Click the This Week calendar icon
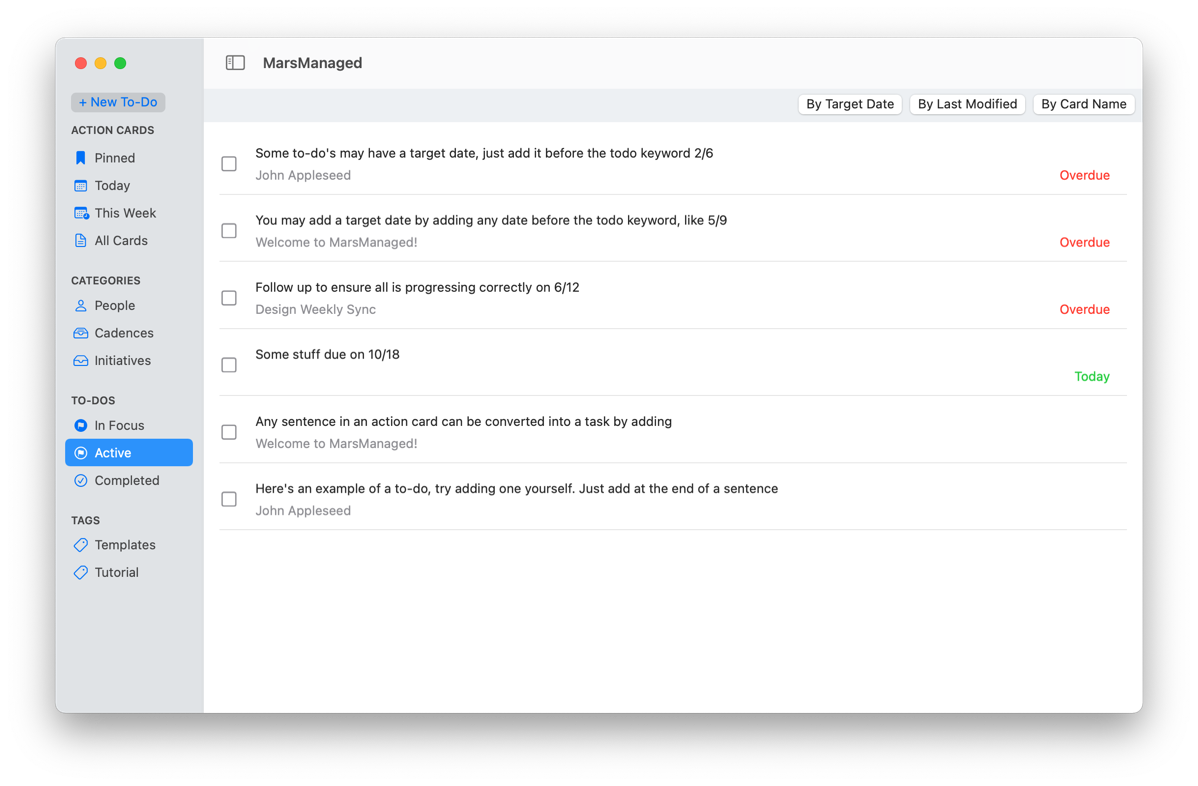 [81, 213]
